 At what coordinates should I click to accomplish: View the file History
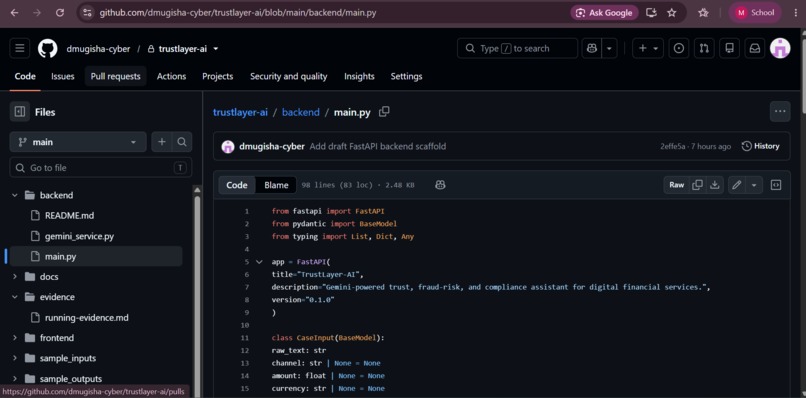[760, 146]
